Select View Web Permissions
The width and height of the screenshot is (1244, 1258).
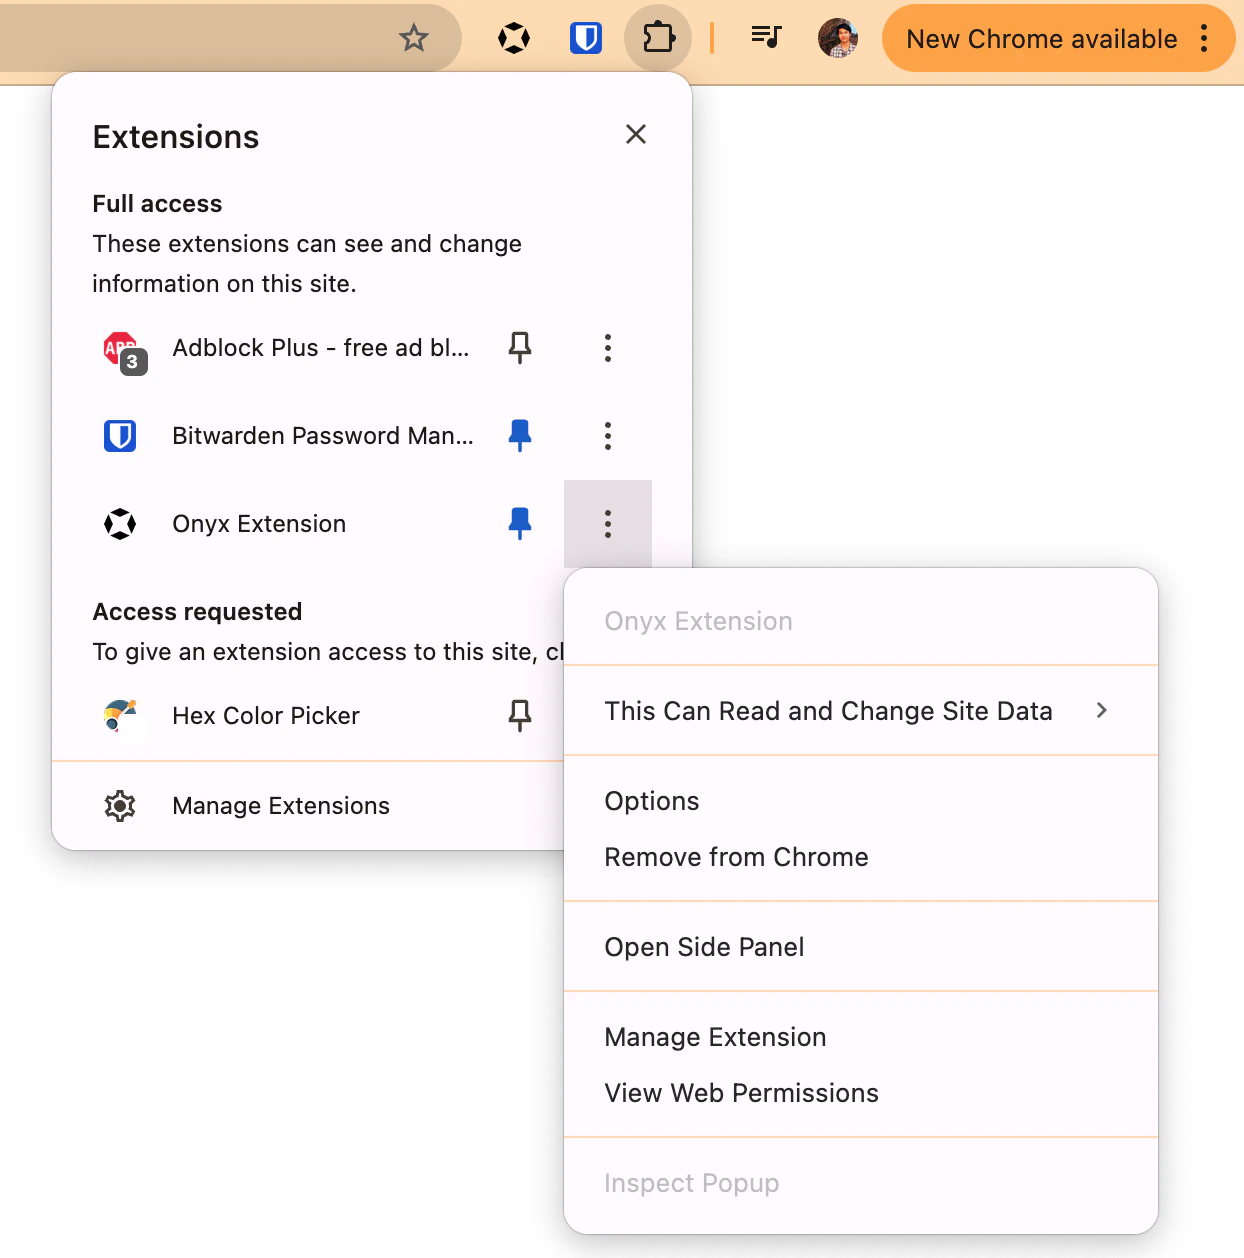741,1093
